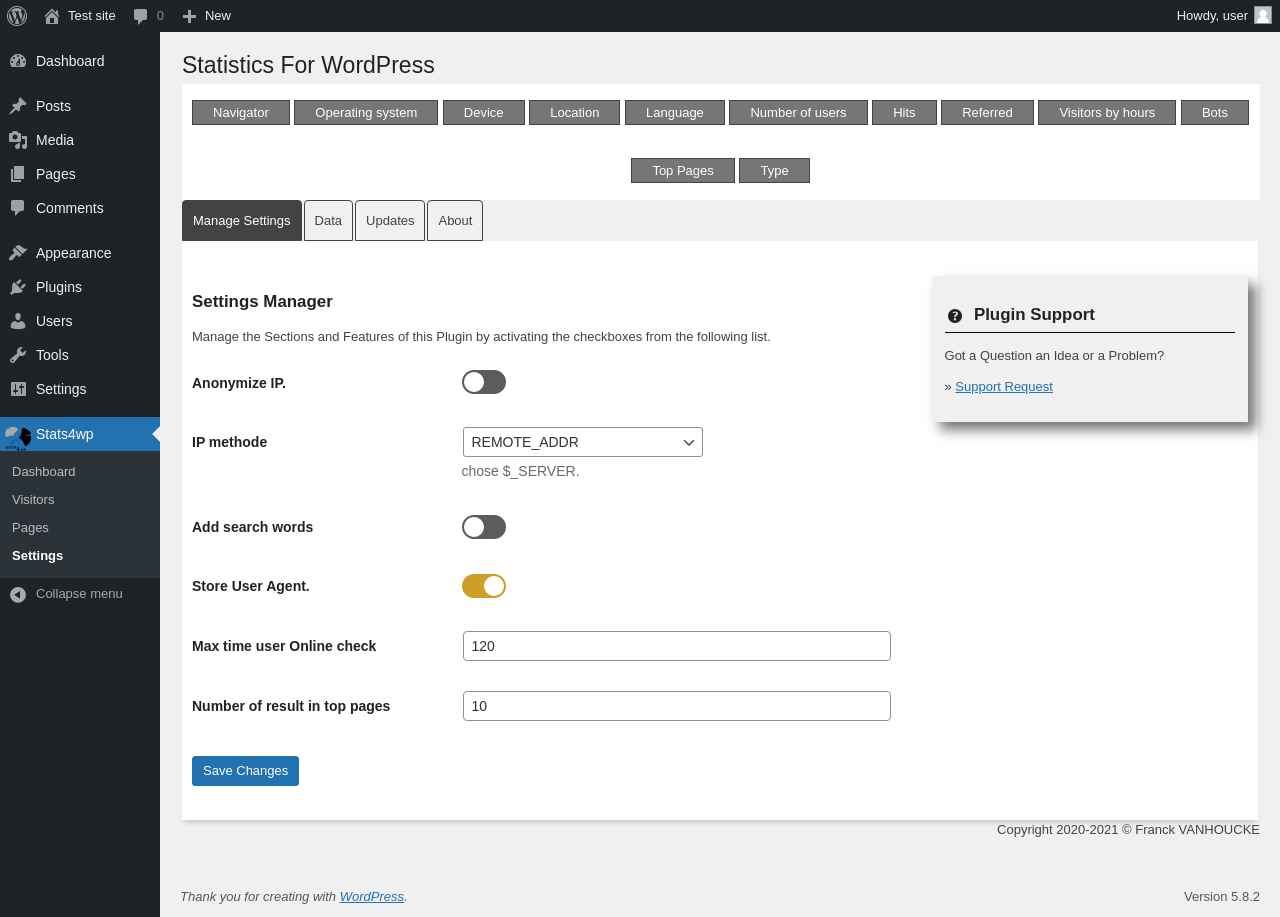1280x917 pixels.
Task: Switch to the Updates tab
Action: (x=390, y=220)
